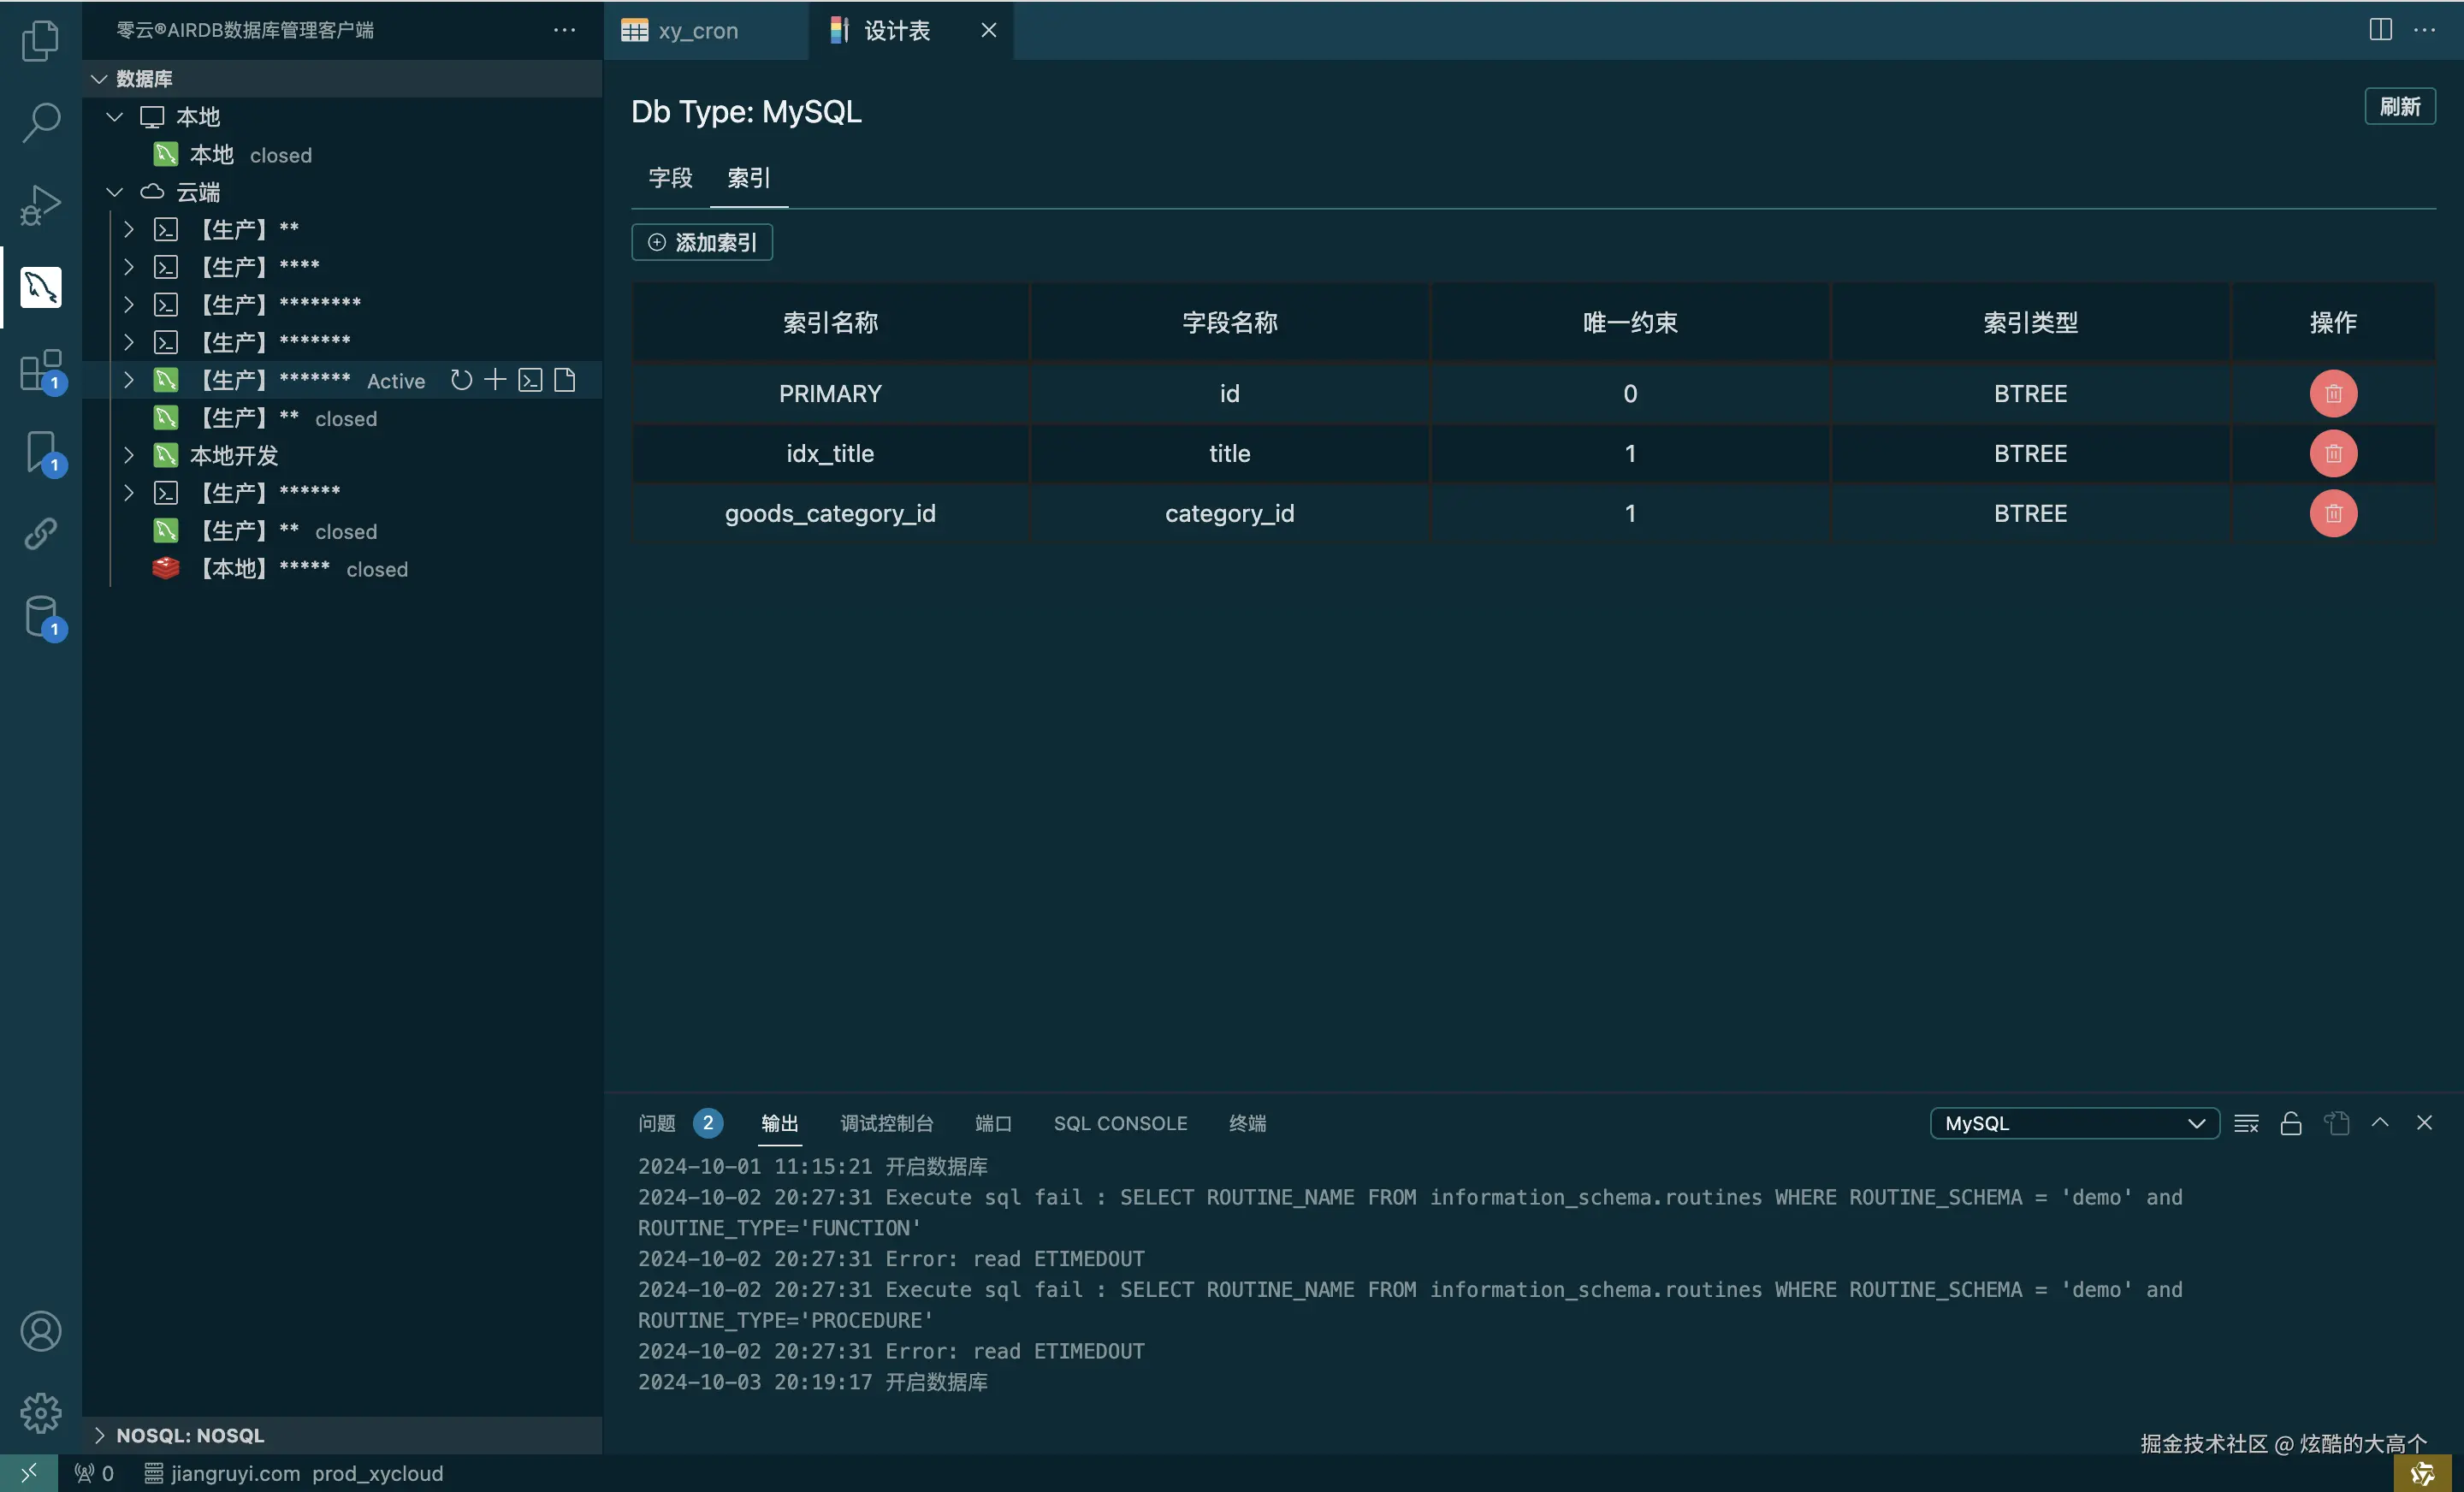Open the Run and Debug activity icon
Image resolution: width=2464 pixels, height=1492 pixels.
coord(40,205)
